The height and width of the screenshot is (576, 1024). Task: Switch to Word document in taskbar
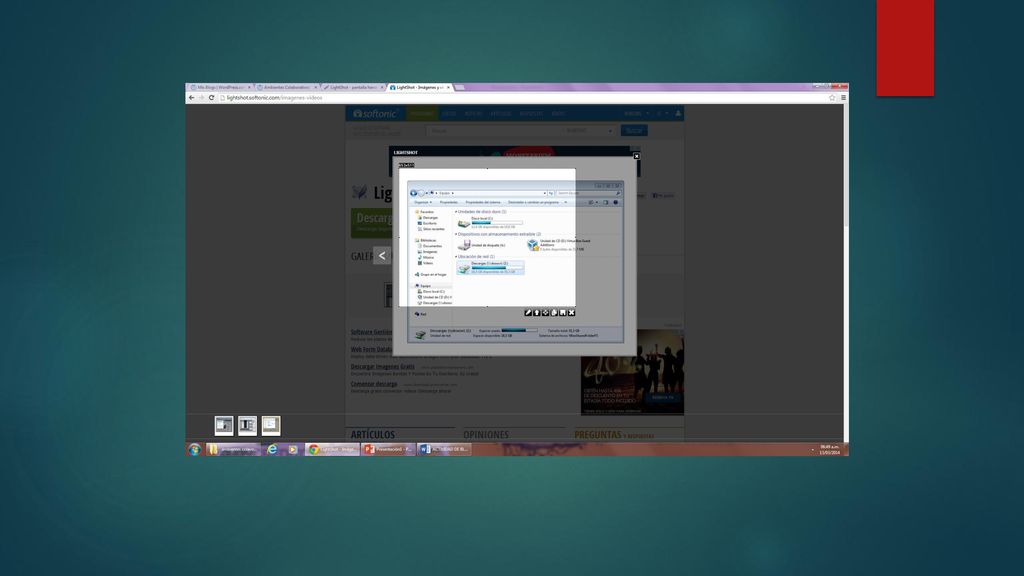click(444, 449)
